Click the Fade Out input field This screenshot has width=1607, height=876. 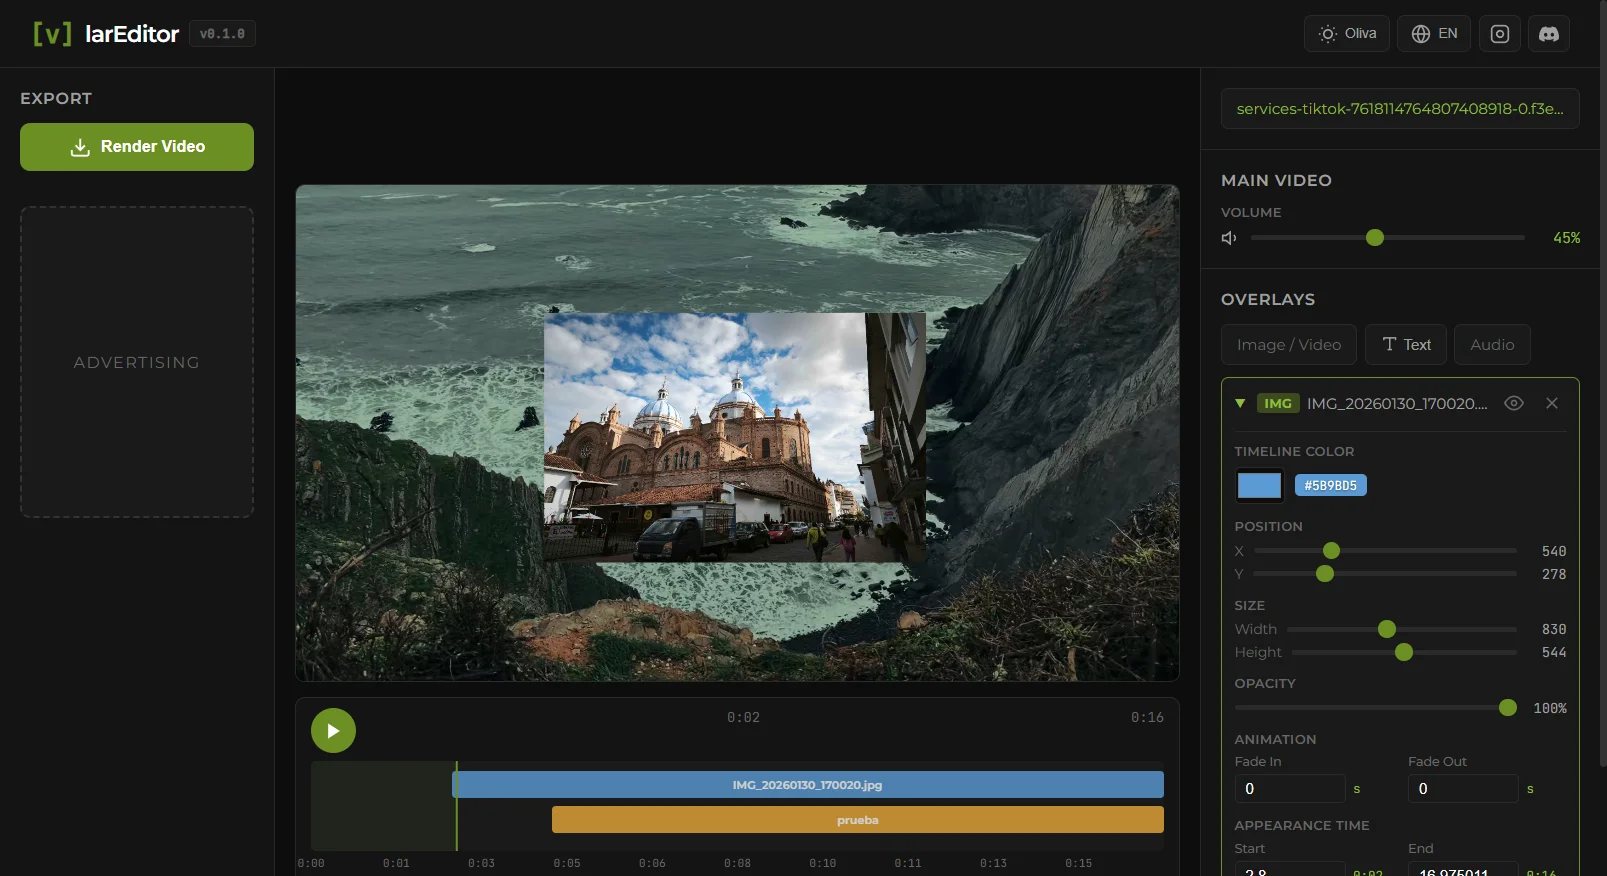1463,789
